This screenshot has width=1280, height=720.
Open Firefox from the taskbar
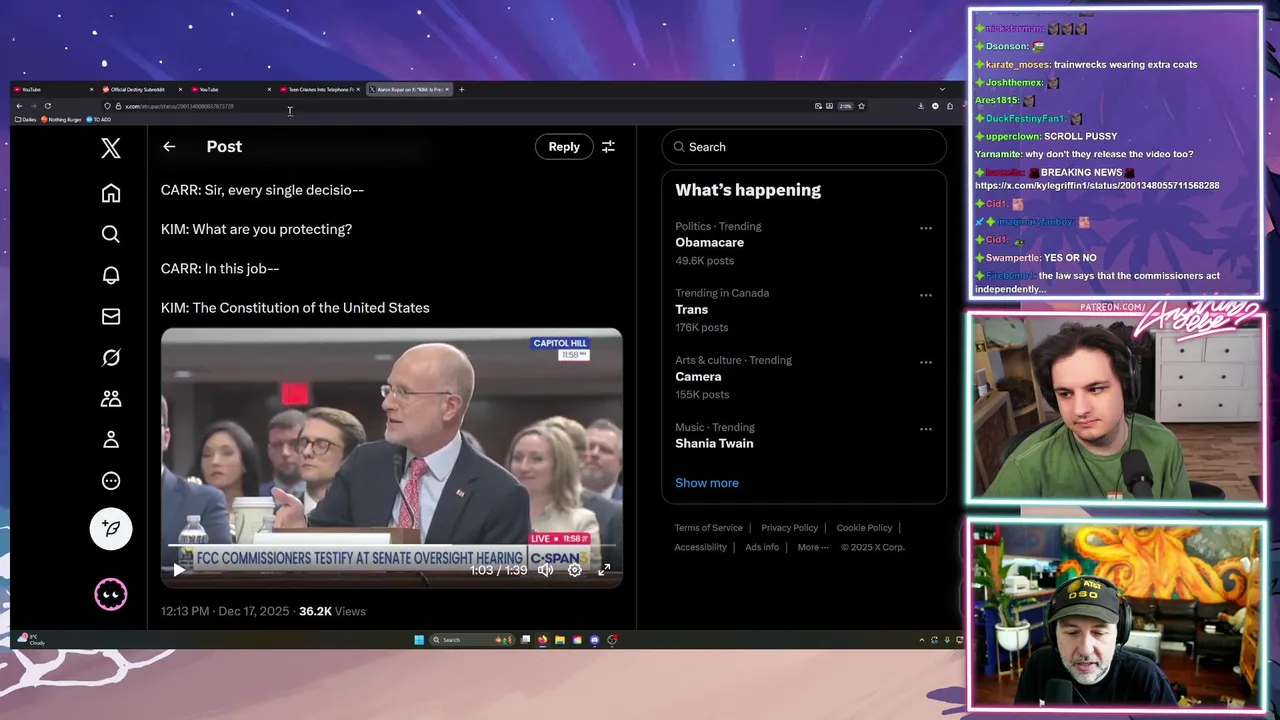pos(543,640)
